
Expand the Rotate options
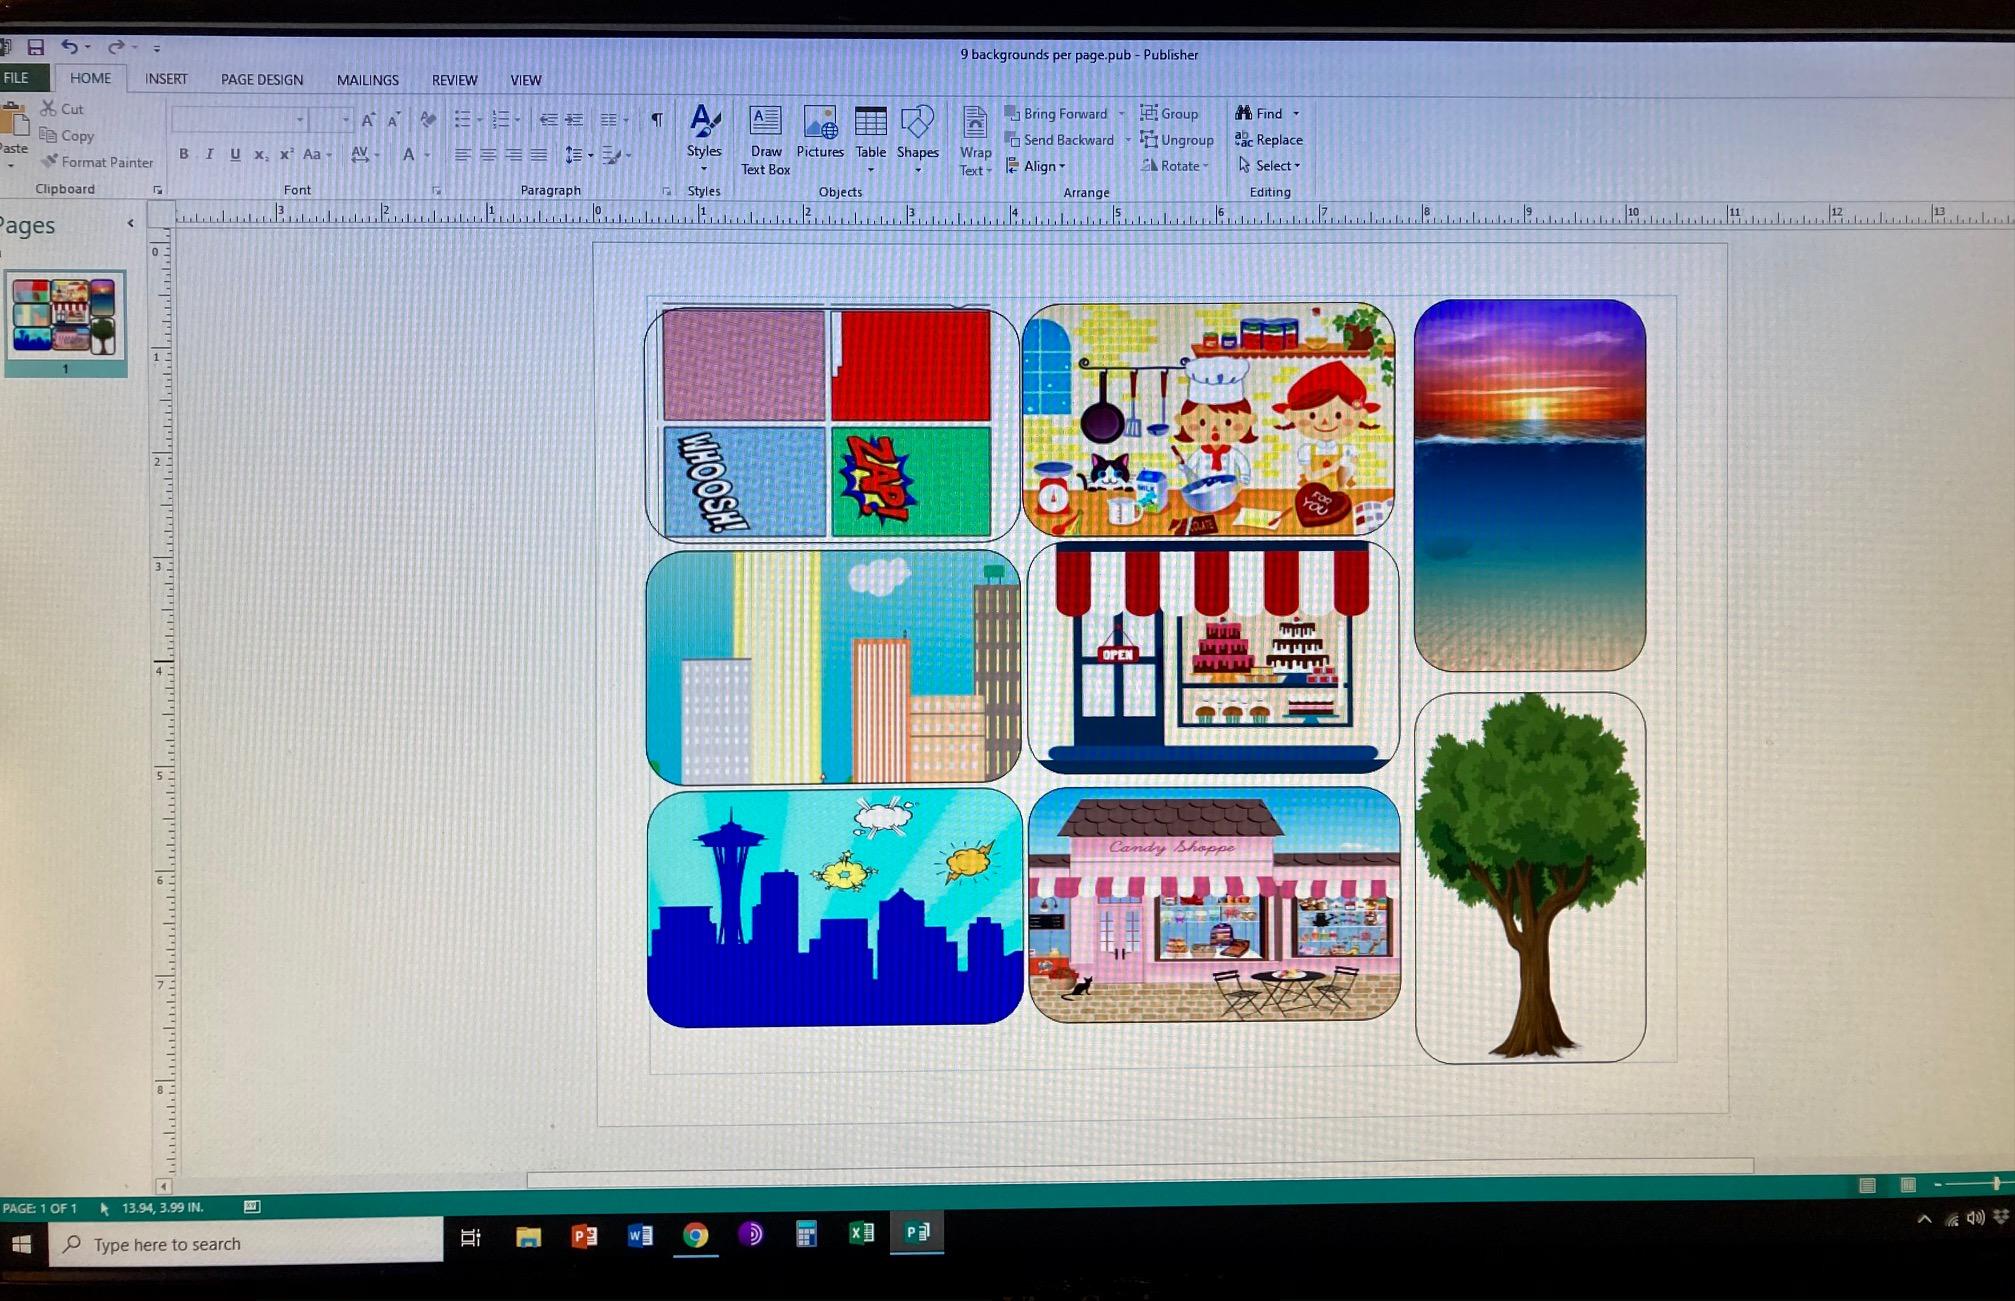(1175, 166)
